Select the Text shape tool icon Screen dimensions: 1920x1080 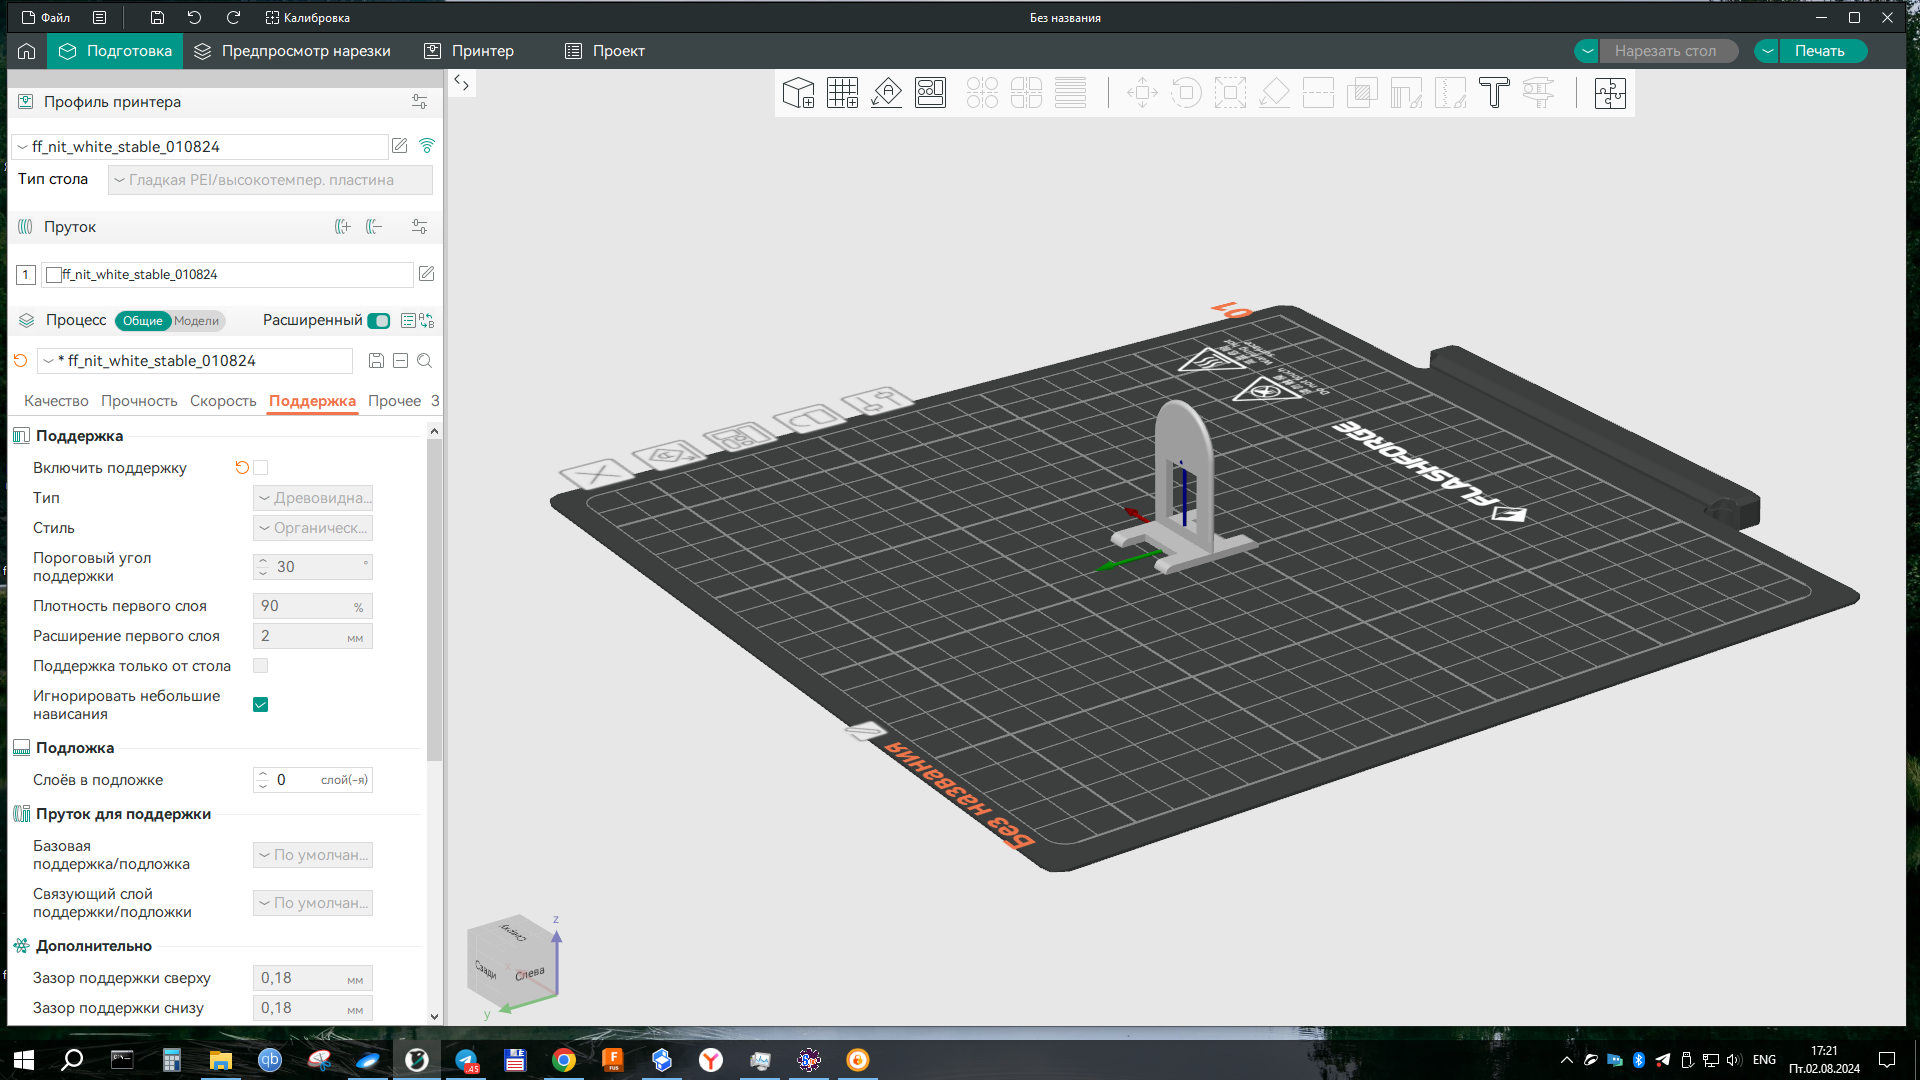tap(1494, 93)
